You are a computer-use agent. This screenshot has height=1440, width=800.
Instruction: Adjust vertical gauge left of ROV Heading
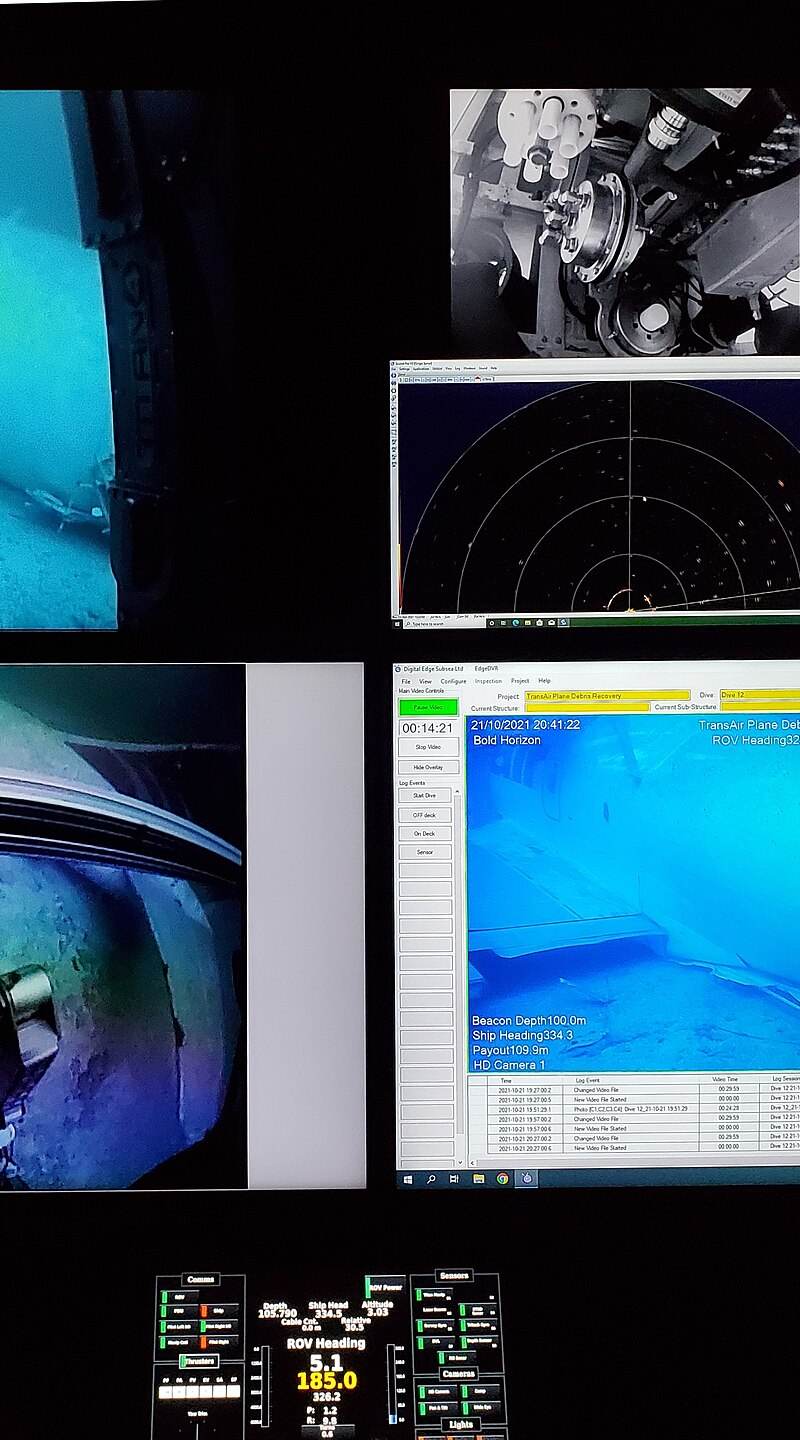(x=265, y=1384)
